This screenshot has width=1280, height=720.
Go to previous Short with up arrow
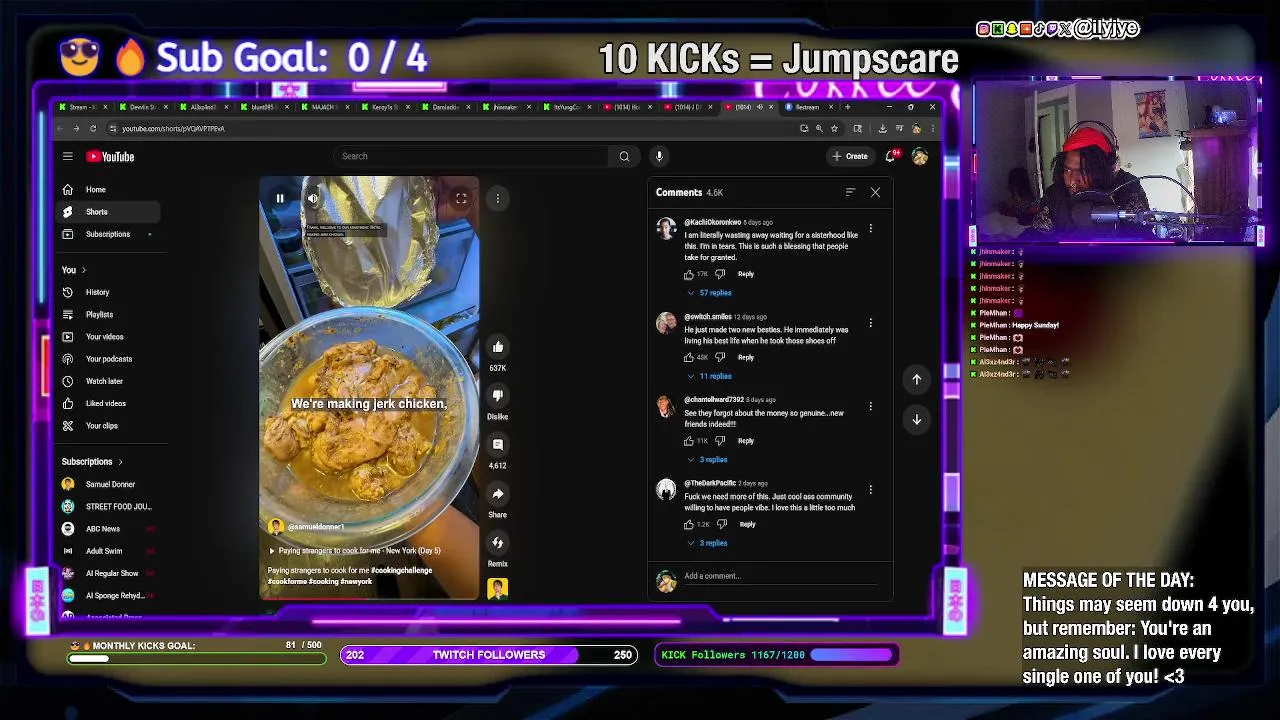(916, 379)
